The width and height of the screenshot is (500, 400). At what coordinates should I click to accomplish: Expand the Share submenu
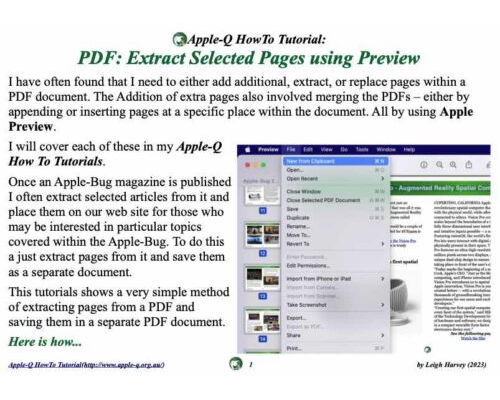pos(336,335)
